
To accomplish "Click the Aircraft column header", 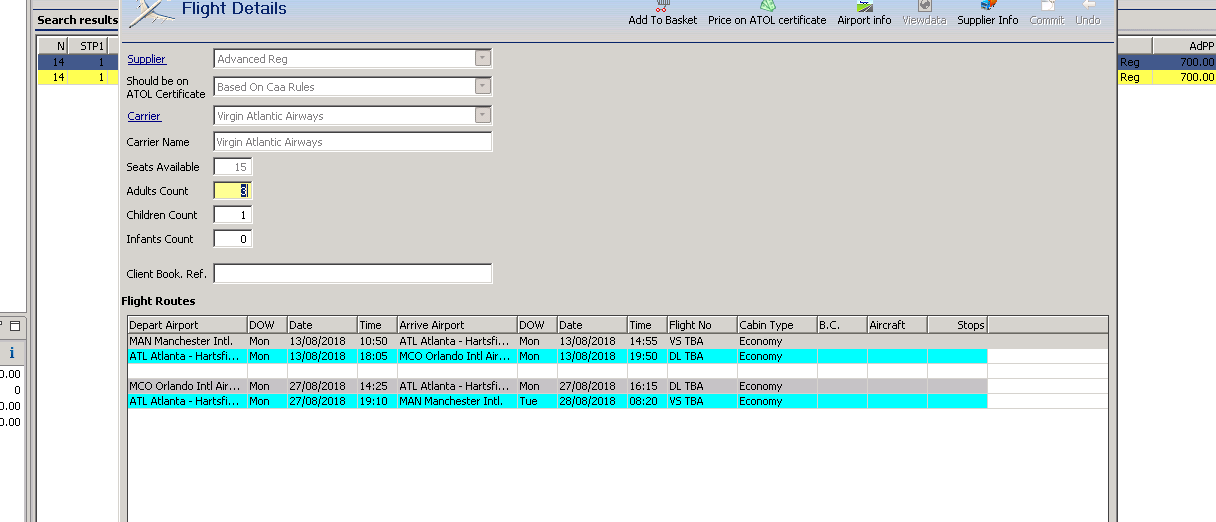I will tap(897, 325).
